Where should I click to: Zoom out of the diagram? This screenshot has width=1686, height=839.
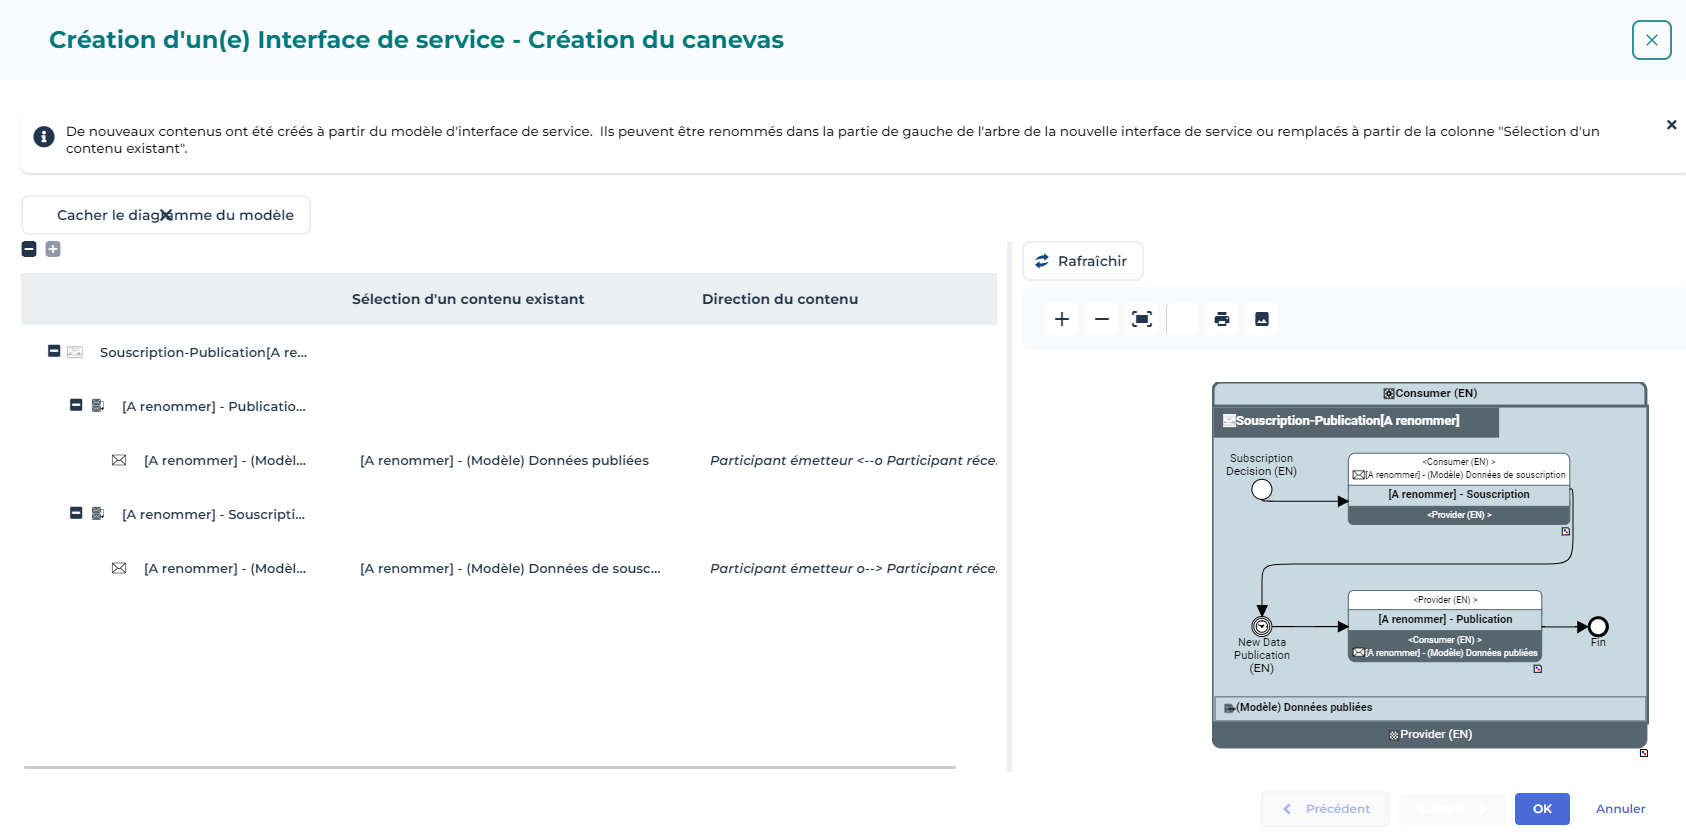pyautogui.click(x=1102, y=319)
